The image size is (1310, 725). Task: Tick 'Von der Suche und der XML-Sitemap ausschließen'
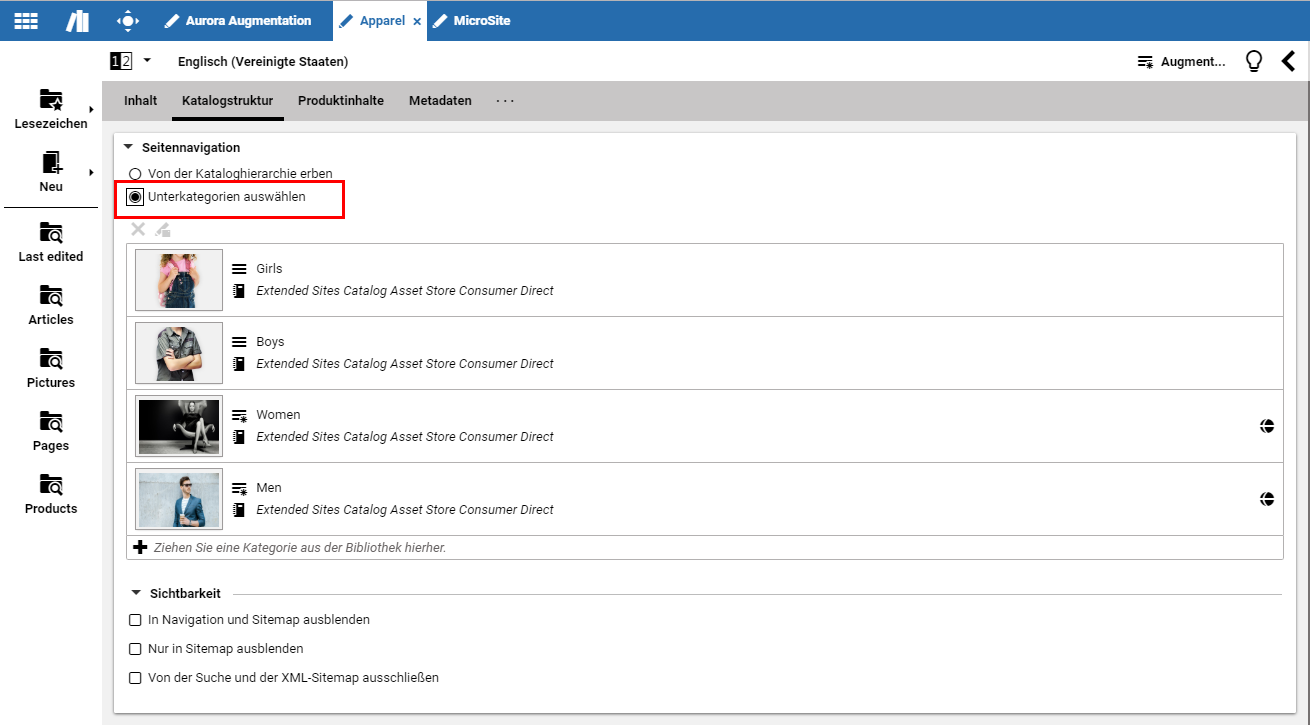(x=135, y=678)
